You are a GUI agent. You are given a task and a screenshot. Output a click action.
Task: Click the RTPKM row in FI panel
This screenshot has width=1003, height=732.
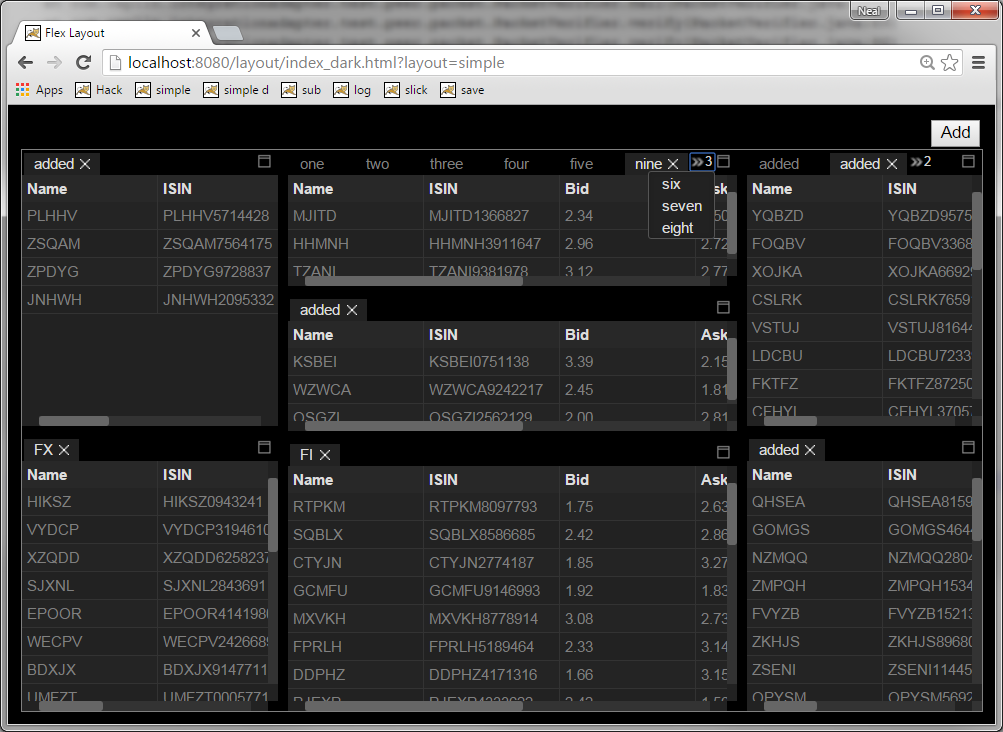click(x=509, y=507)
